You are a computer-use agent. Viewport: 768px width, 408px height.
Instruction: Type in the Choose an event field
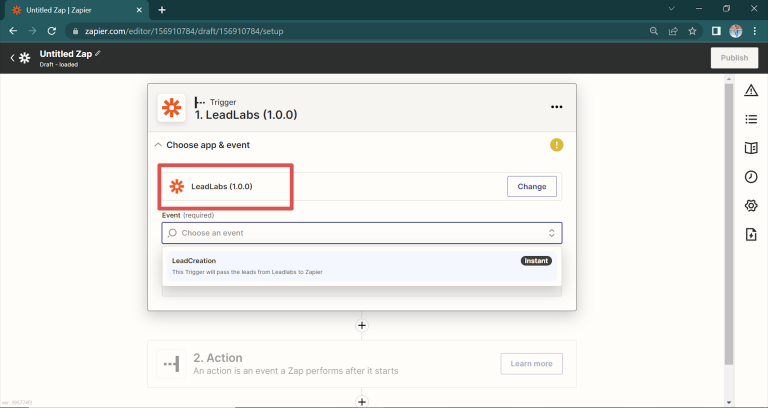(362, 233)
